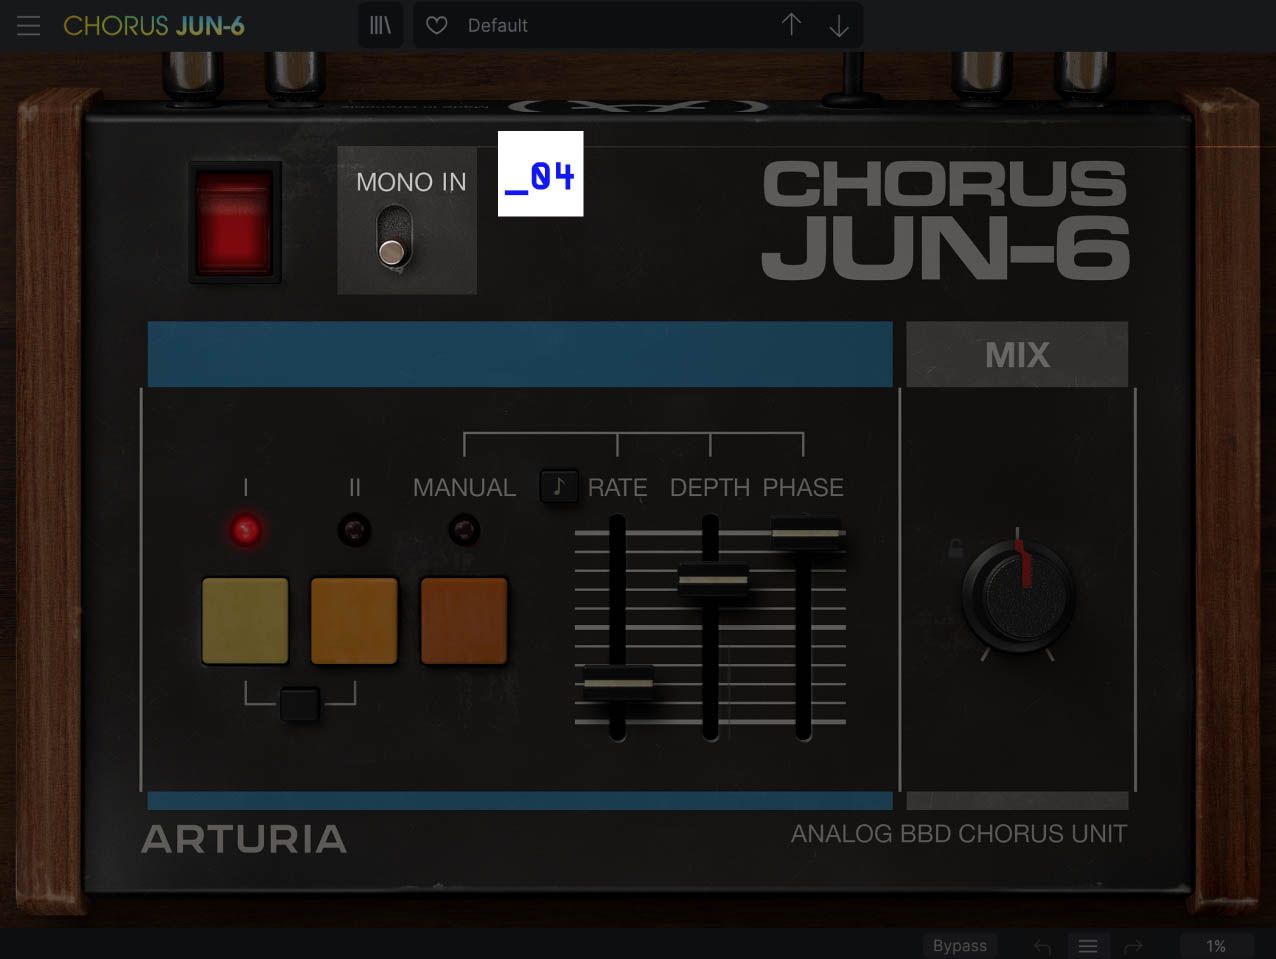Toggle the red power switch
Screen dimensions: 1276x959
(234, 222)
